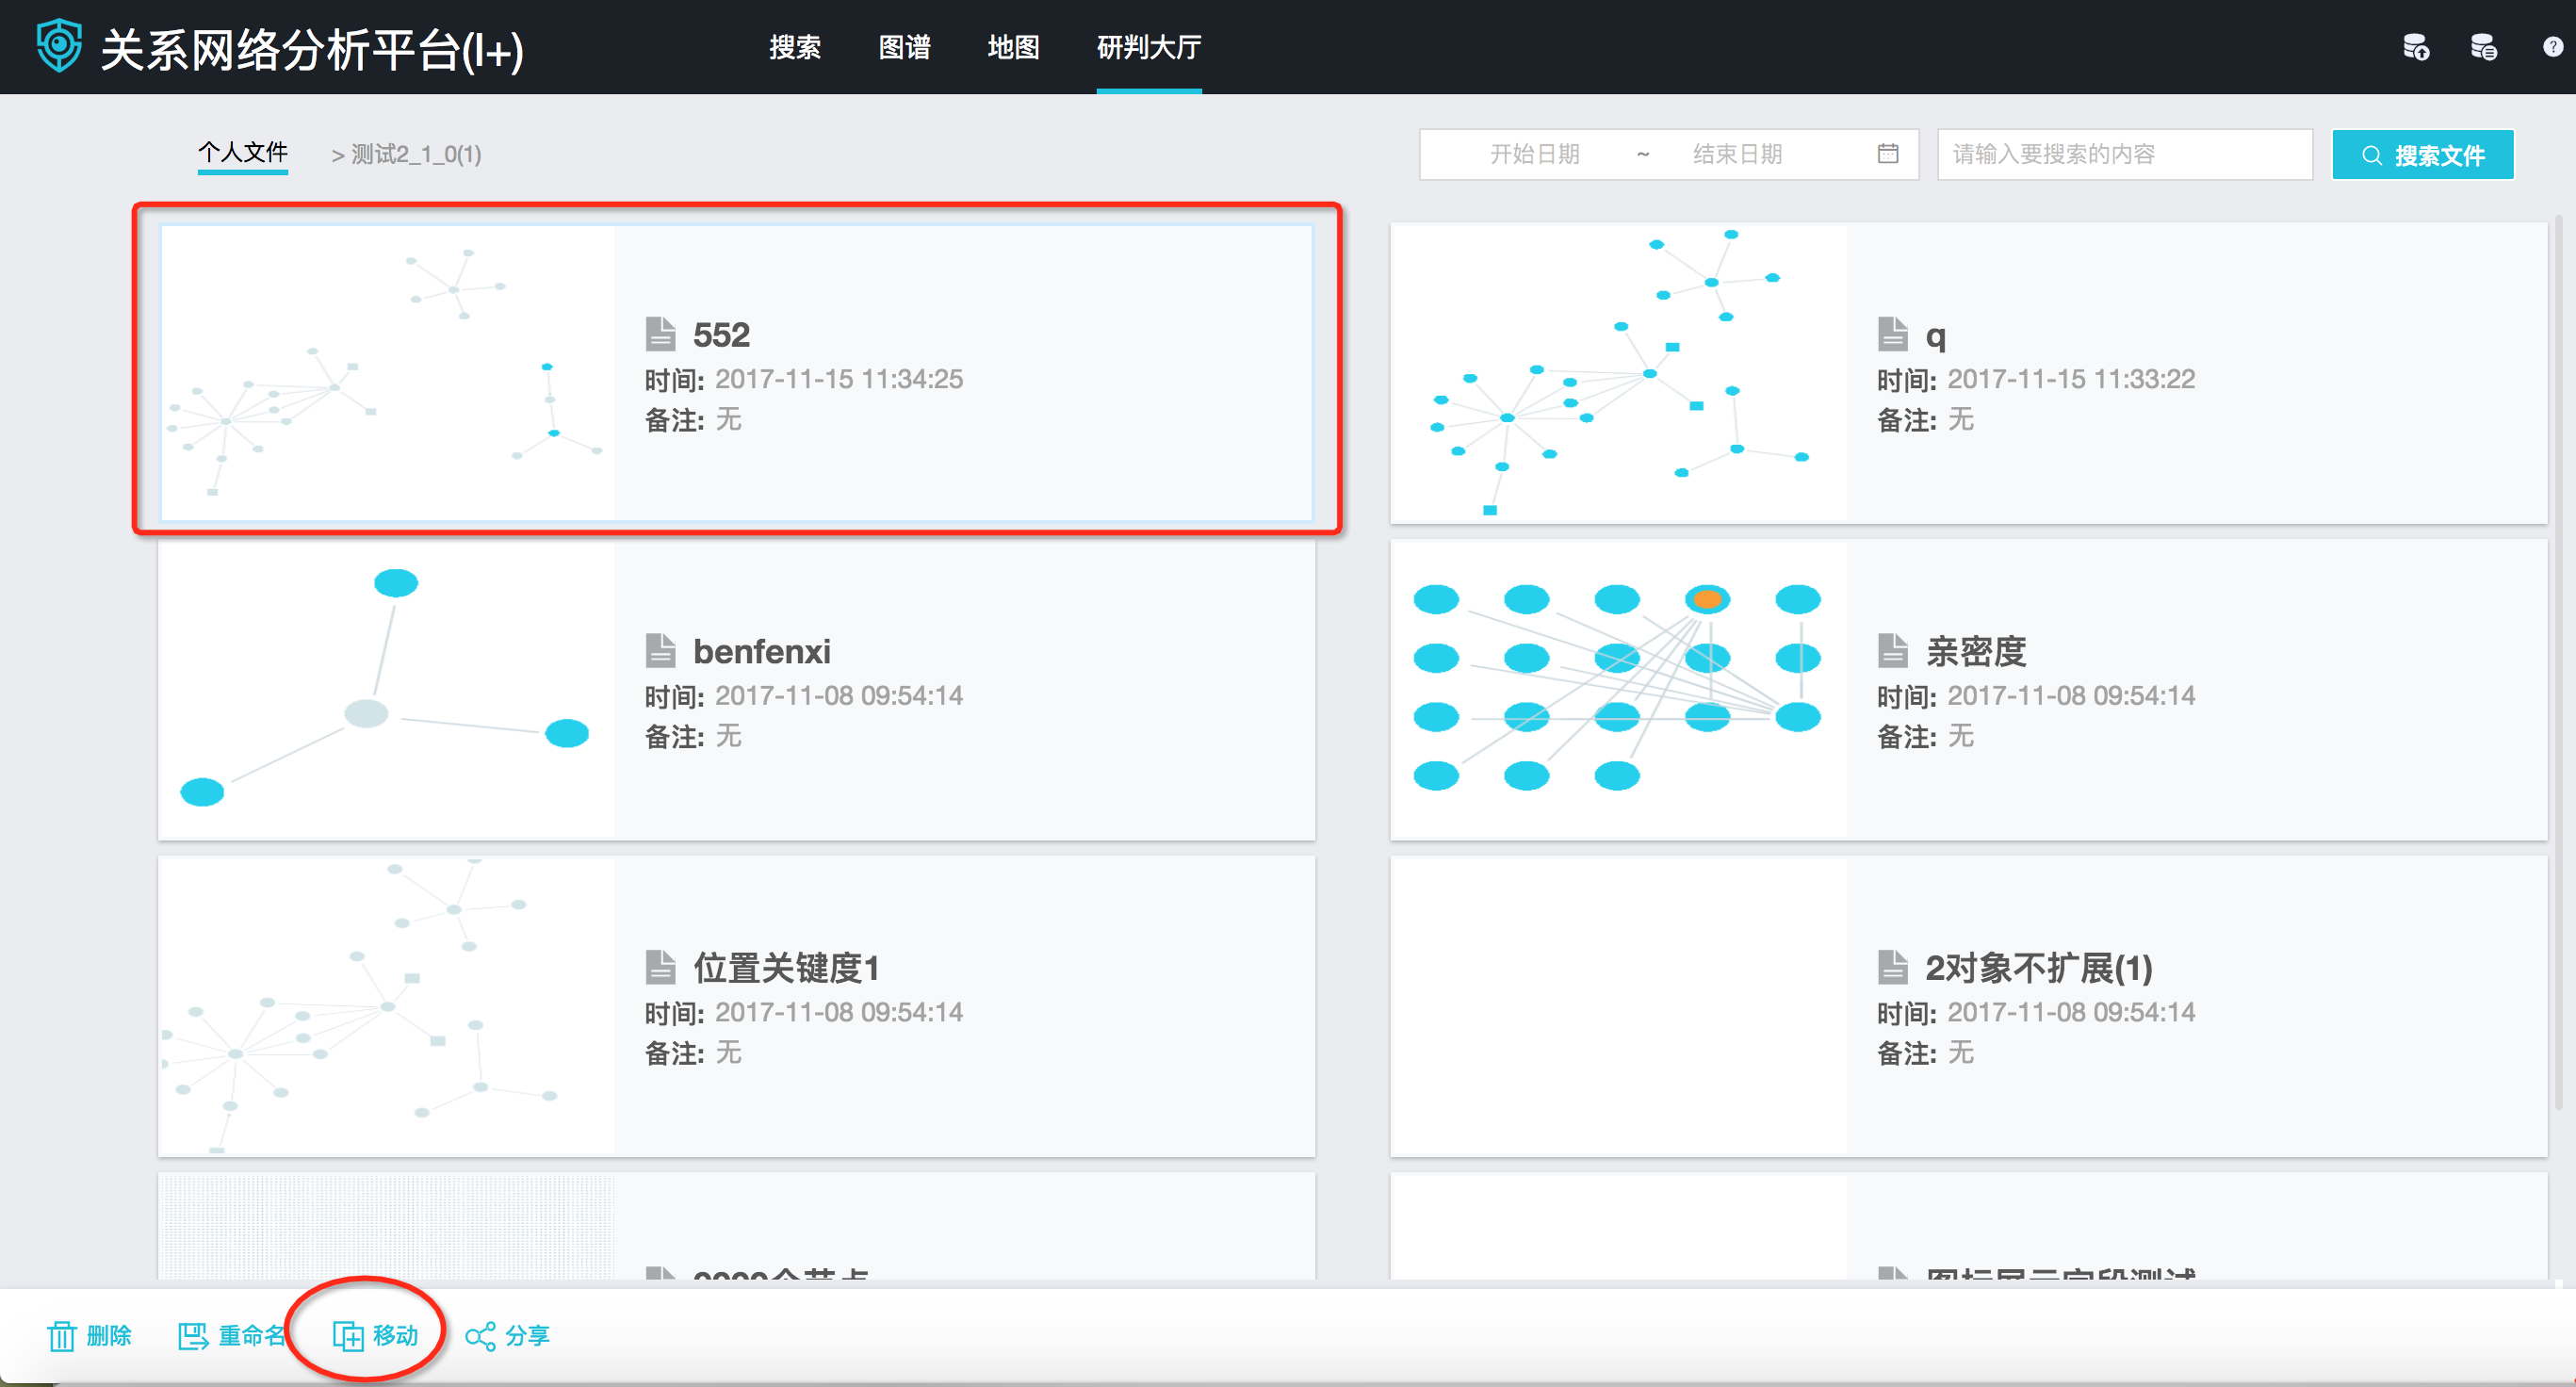This screenshot has width=2576, height=1387.
Task: Click the share icon
Action: (x=480, y=1336)
